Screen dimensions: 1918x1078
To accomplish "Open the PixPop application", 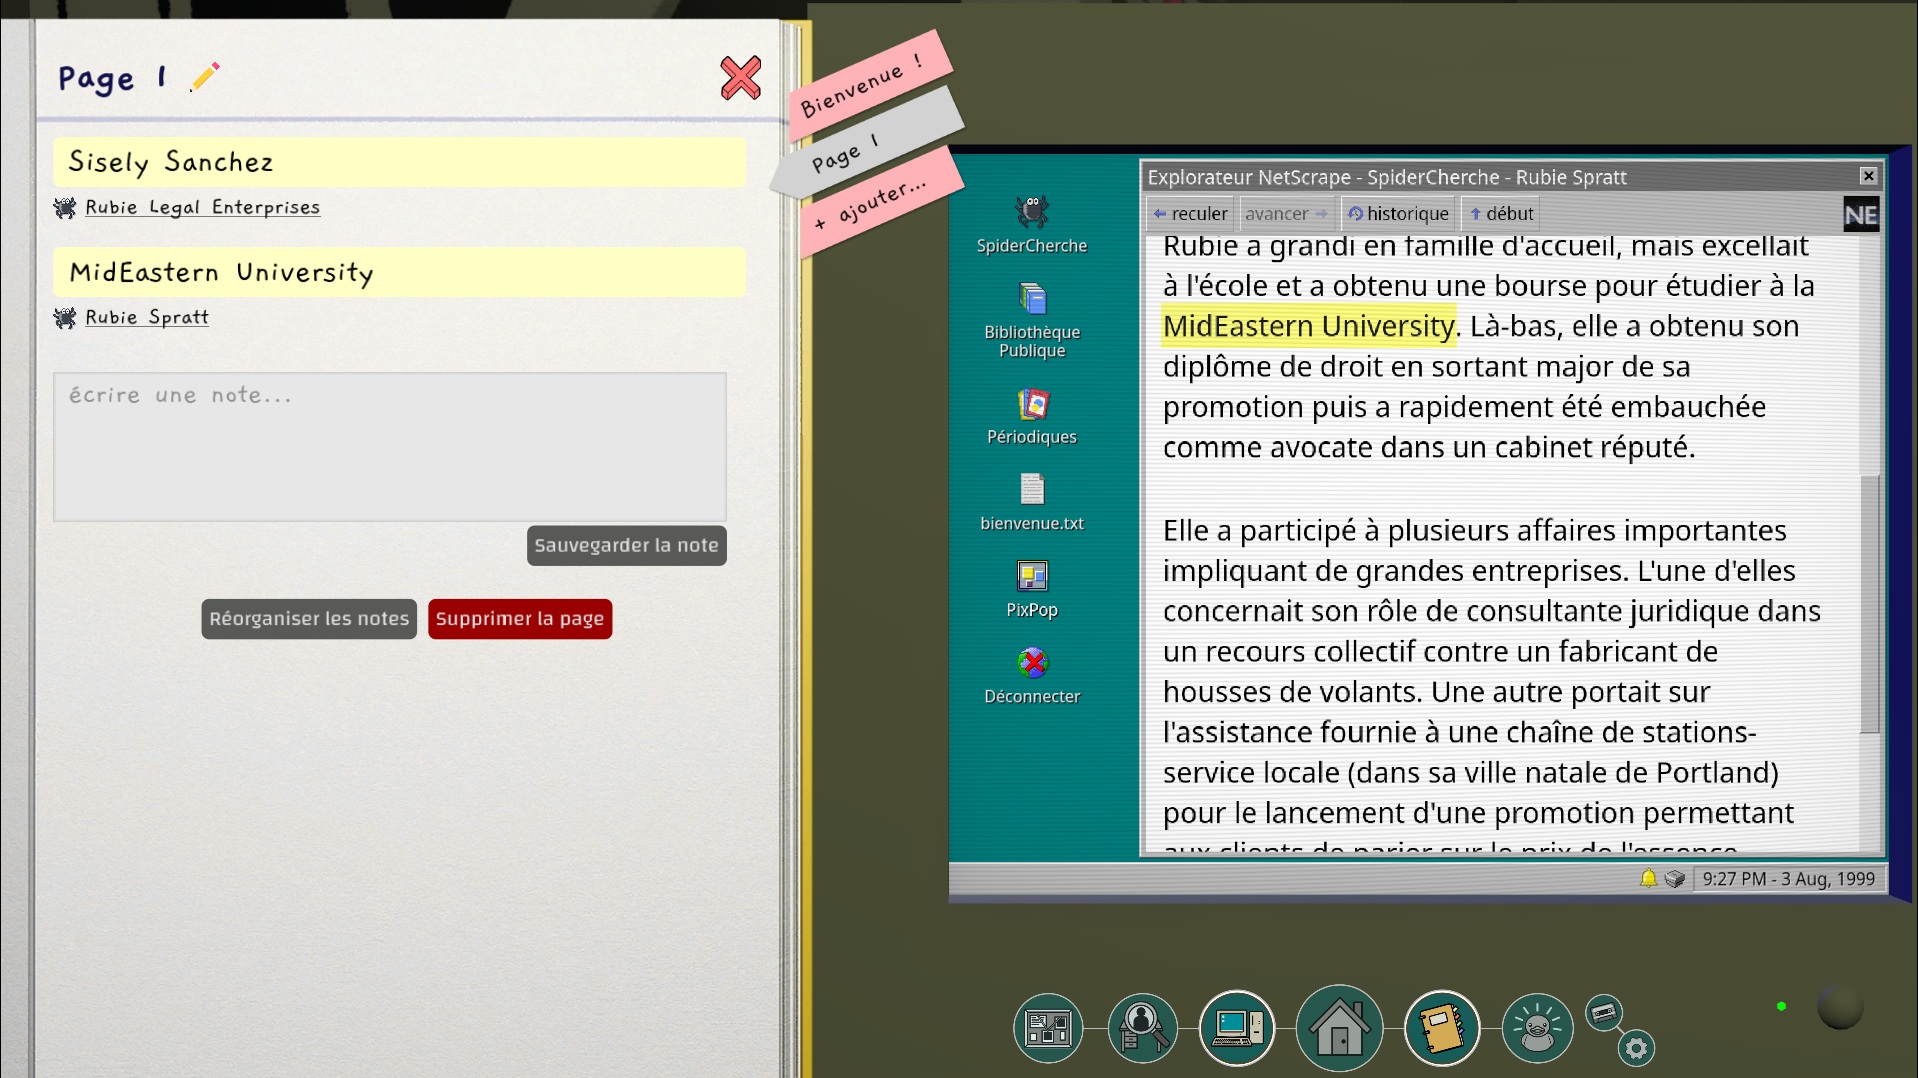I will click(1031, 589).
